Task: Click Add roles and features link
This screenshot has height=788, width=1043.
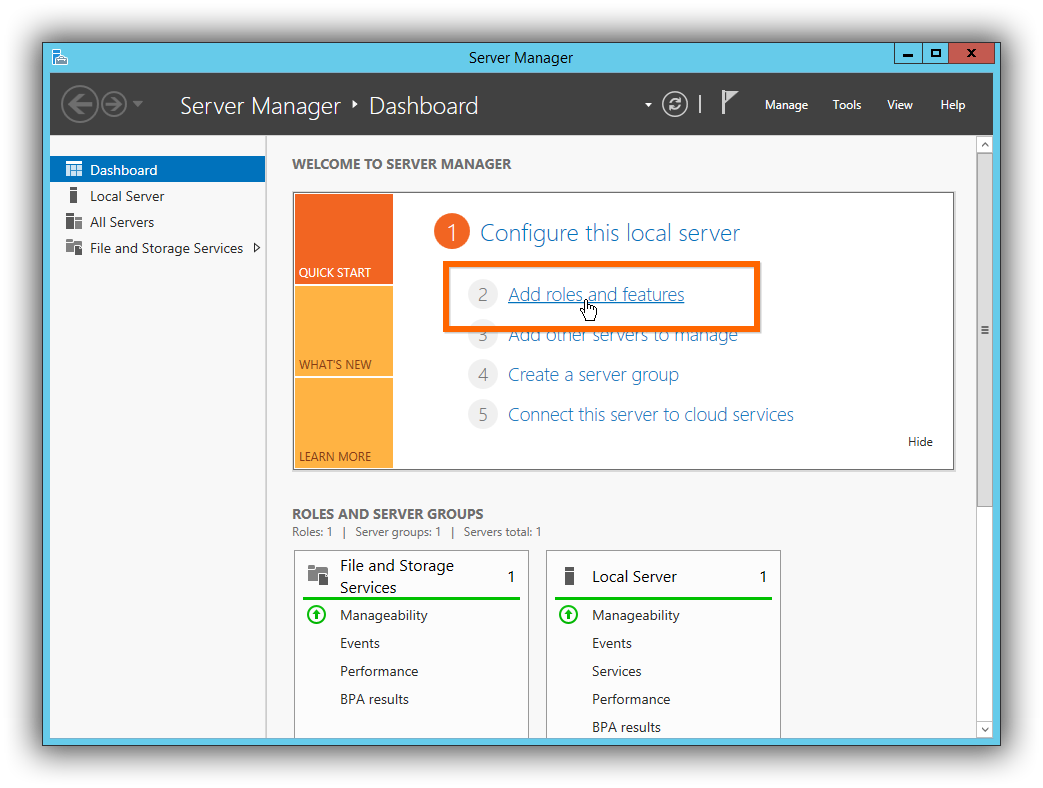Action: pyautogui.click(x=596, y=295)
